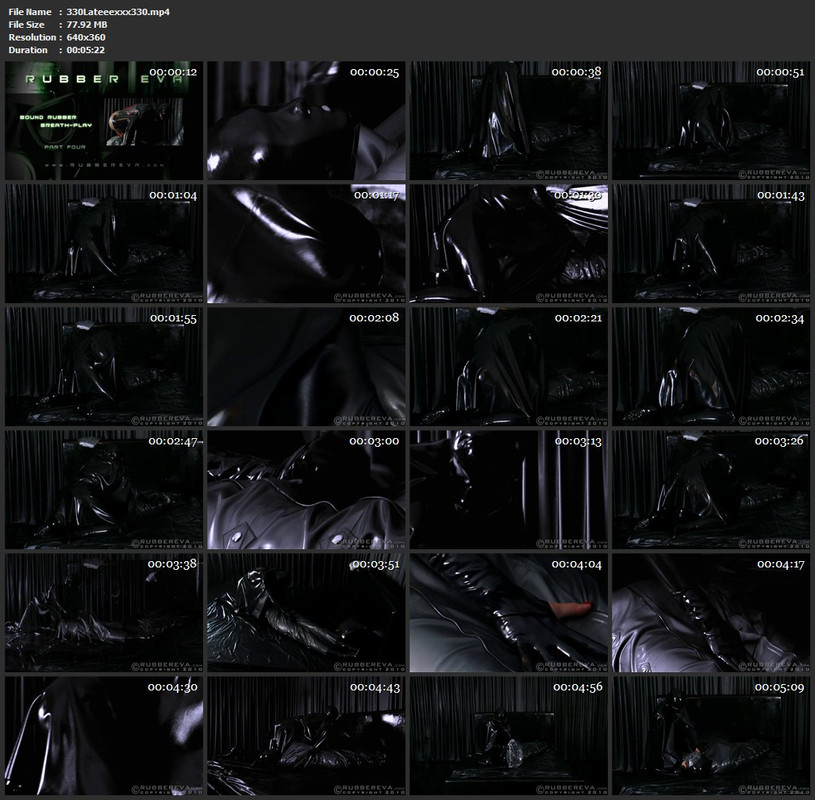
Task: Click the 00:03:13 preview frame
Action: point(509,490)
